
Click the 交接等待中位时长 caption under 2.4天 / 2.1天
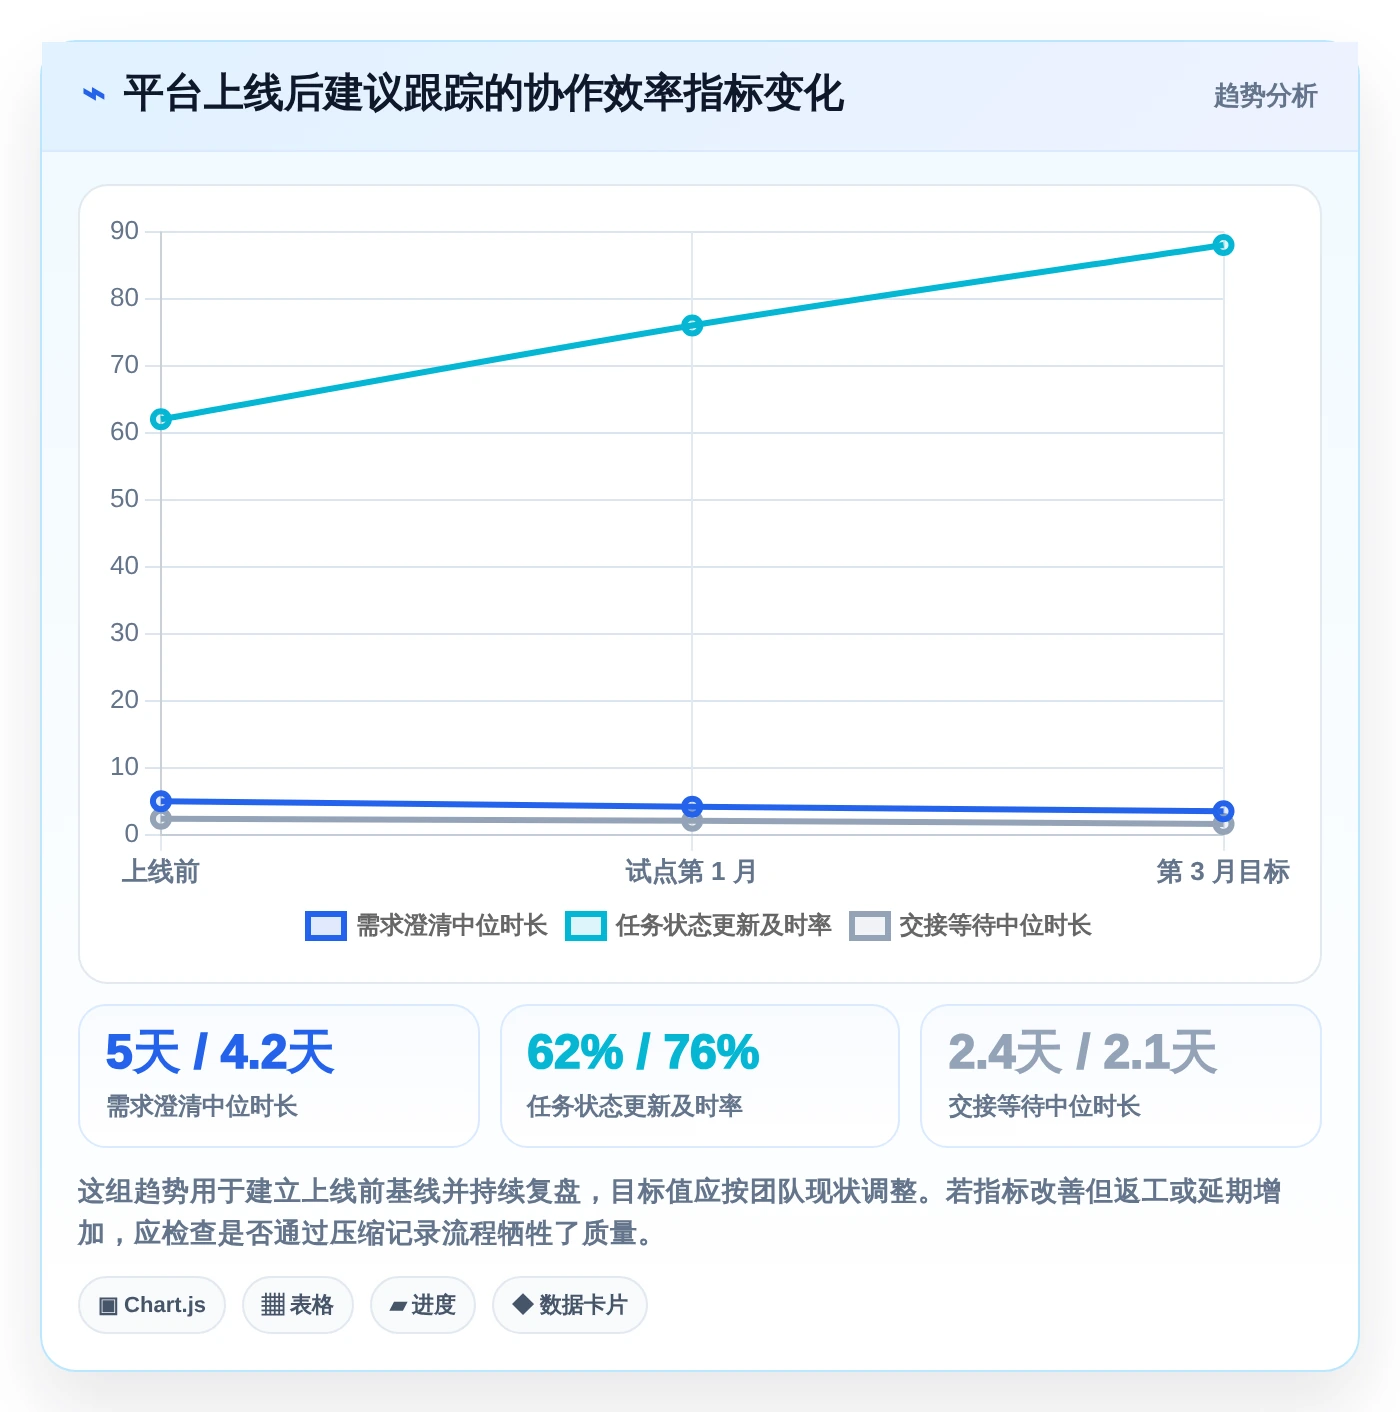1044,1106
